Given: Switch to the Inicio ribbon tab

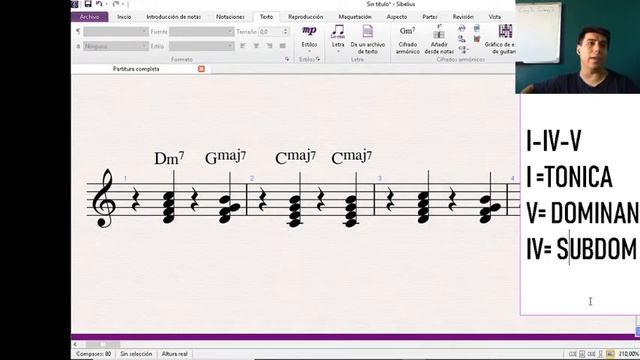Looking at the screenshot, I should pyautogui.click(x=124, y=17).
